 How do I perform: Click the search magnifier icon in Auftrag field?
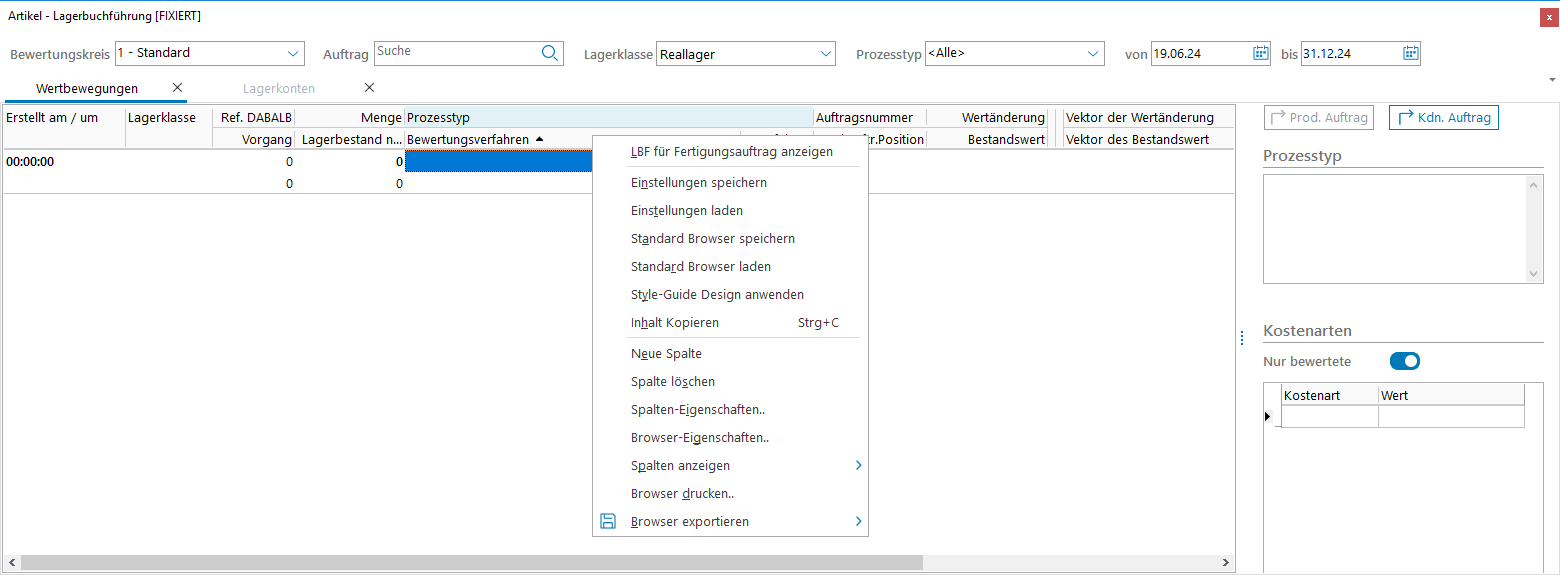pos(550,53)
